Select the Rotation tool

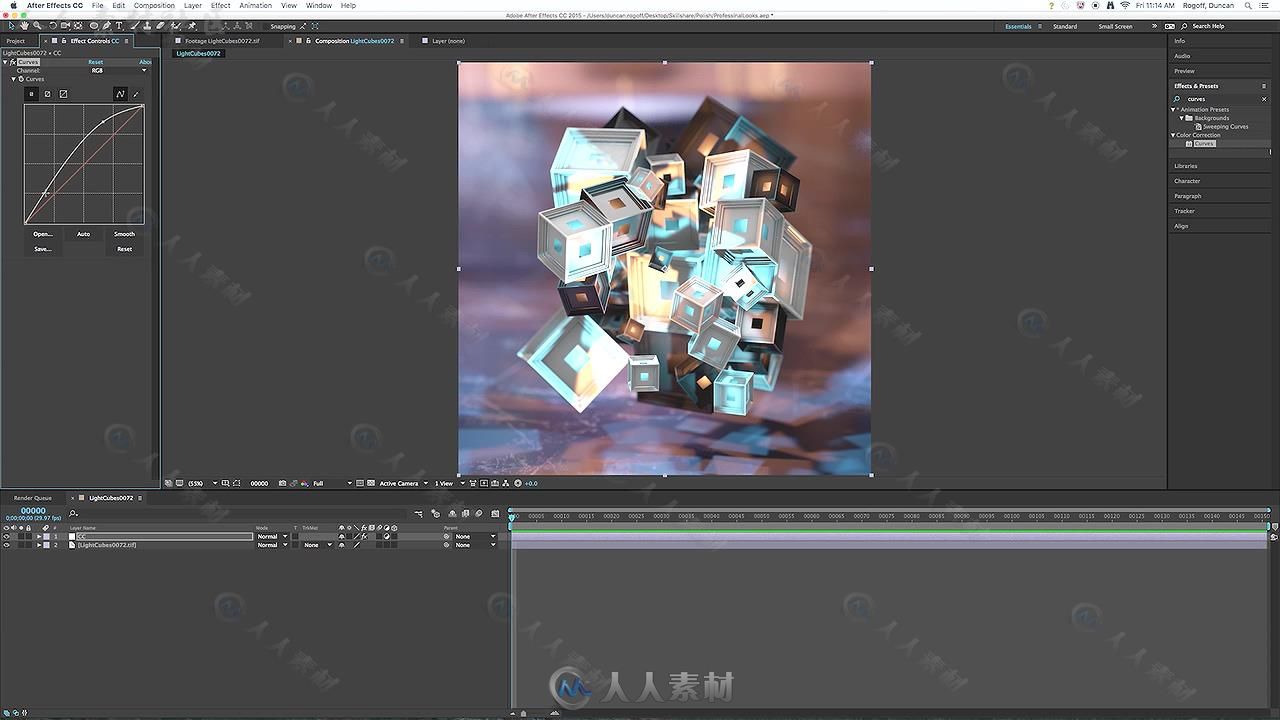(x=52, y=25)
